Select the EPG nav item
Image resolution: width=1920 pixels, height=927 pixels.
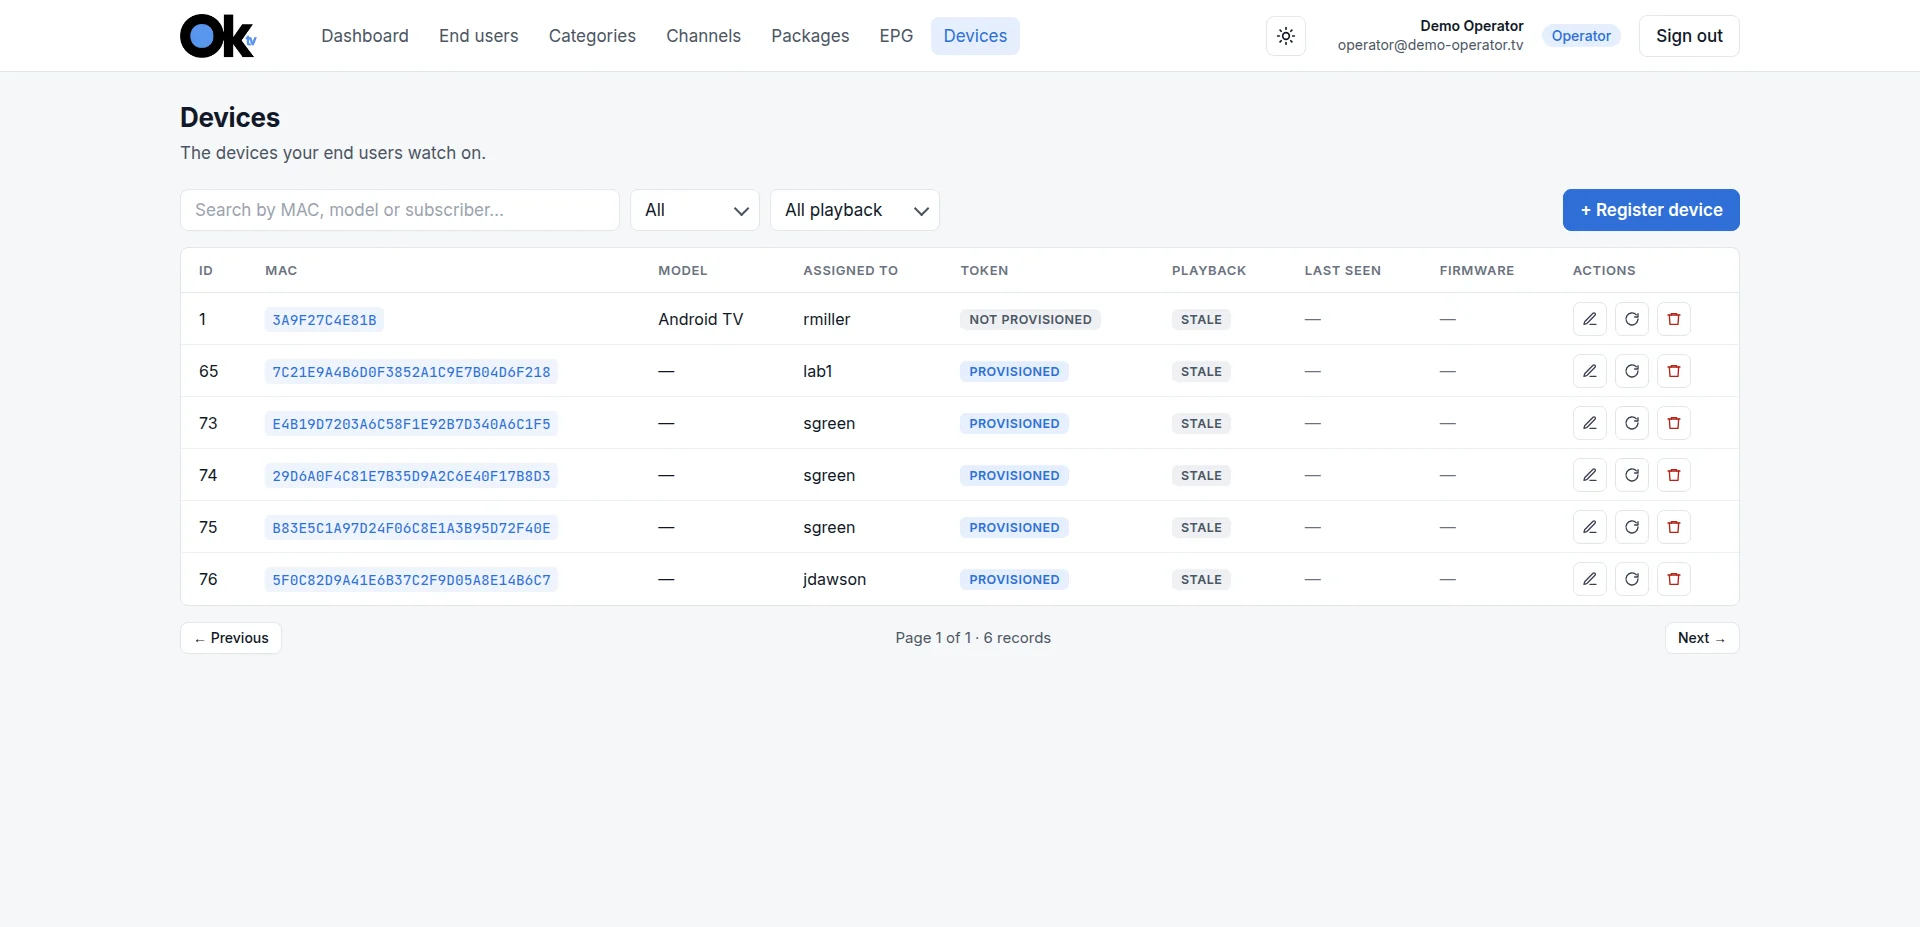point(896,36)
